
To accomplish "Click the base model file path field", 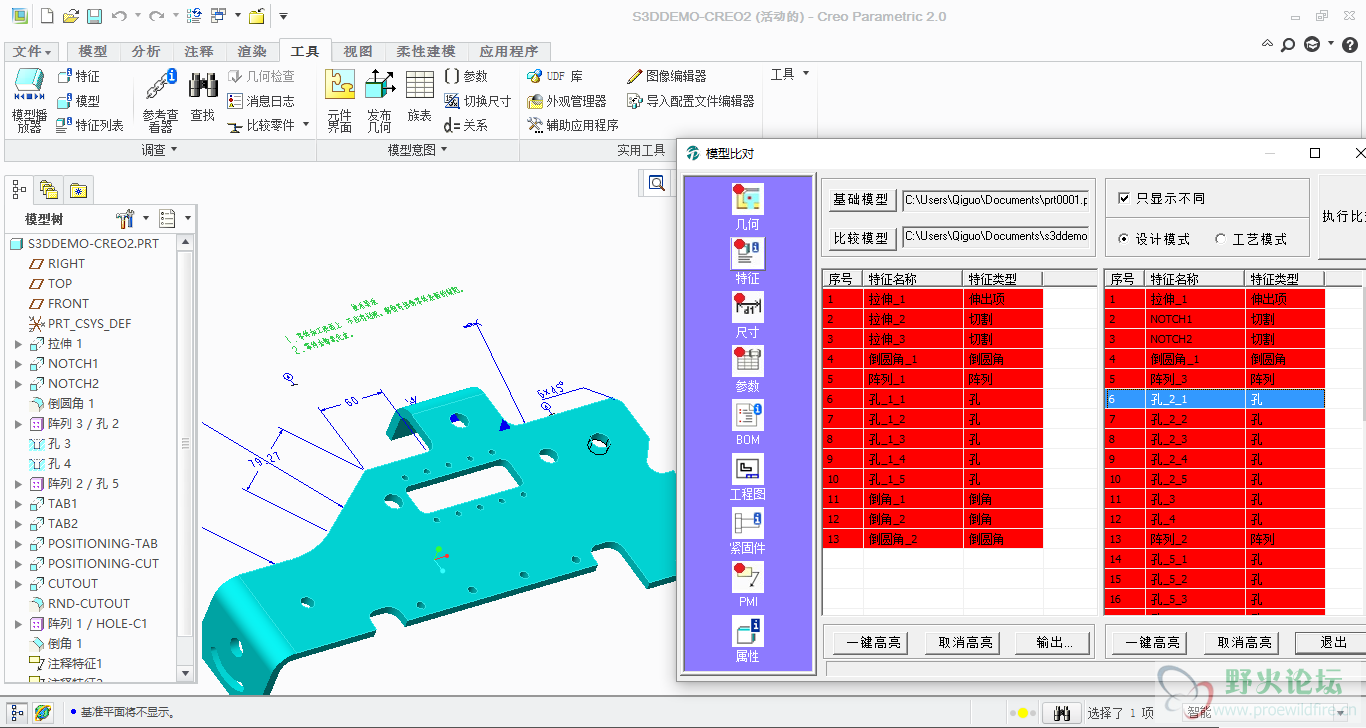I will tap(995, 200).
